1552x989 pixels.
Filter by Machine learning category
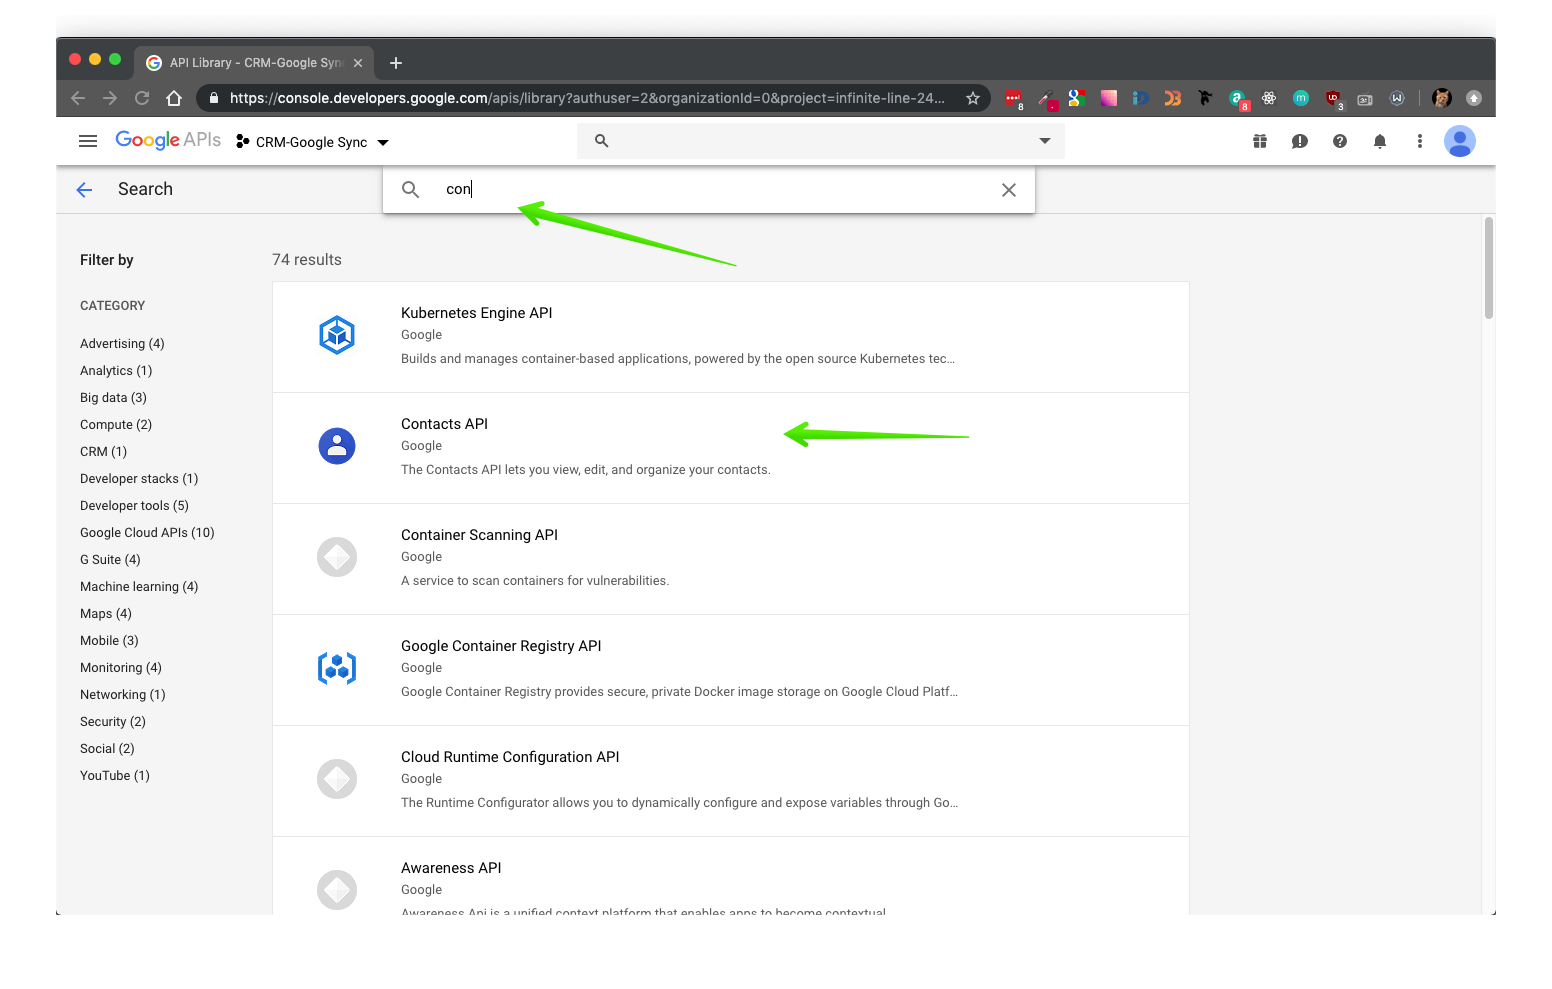coord(139,587)
